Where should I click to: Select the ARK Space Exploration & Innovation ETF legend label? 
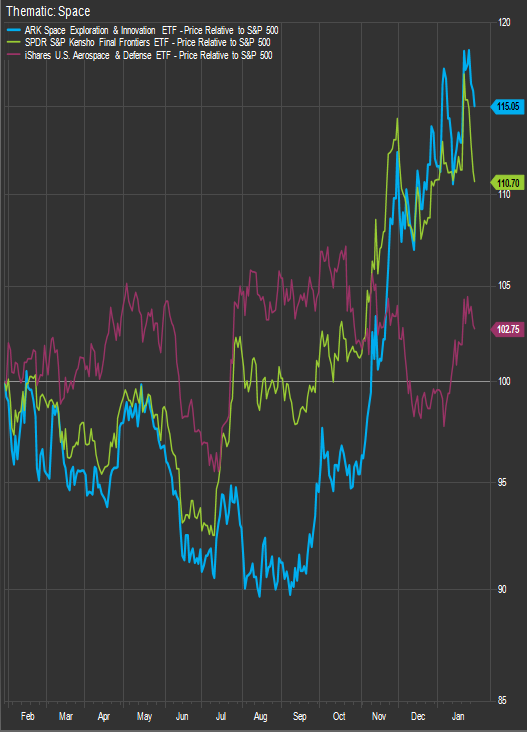point(151,31)
